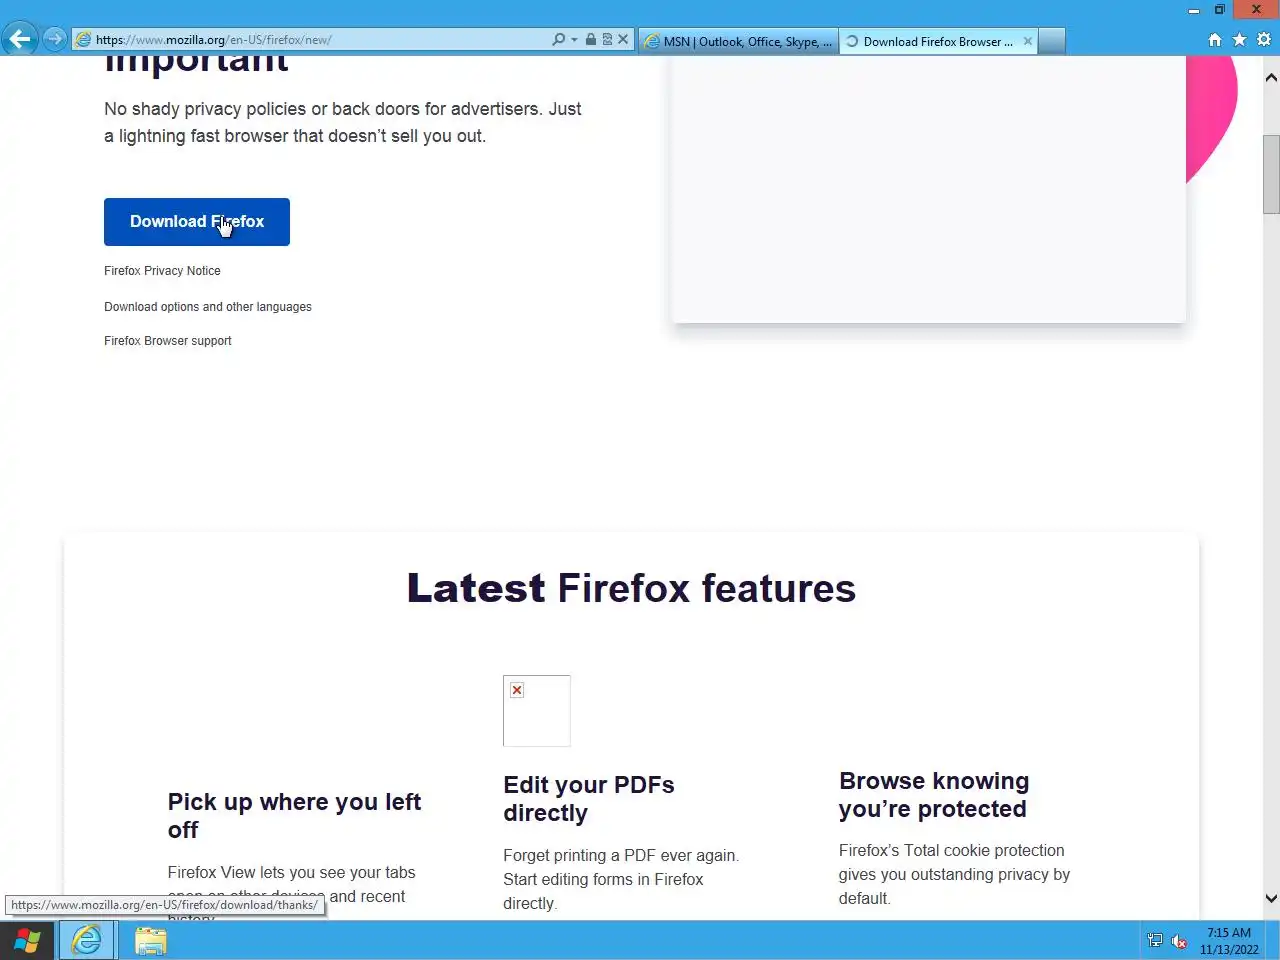Click the network status tray icon
This screenshot has width=1280, height=960.
coord(1155,941)
